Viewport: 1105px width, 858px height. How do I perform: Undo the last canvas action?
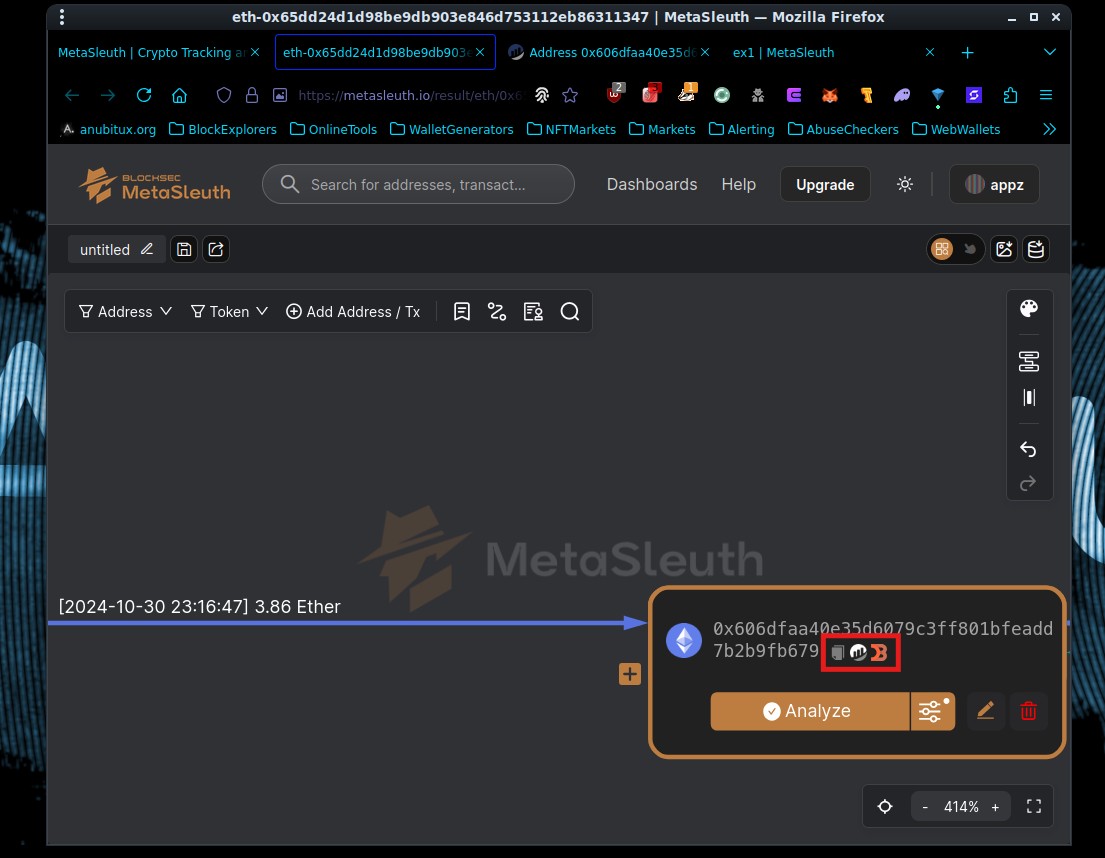pyautogui.click(x=1029, y=449)
